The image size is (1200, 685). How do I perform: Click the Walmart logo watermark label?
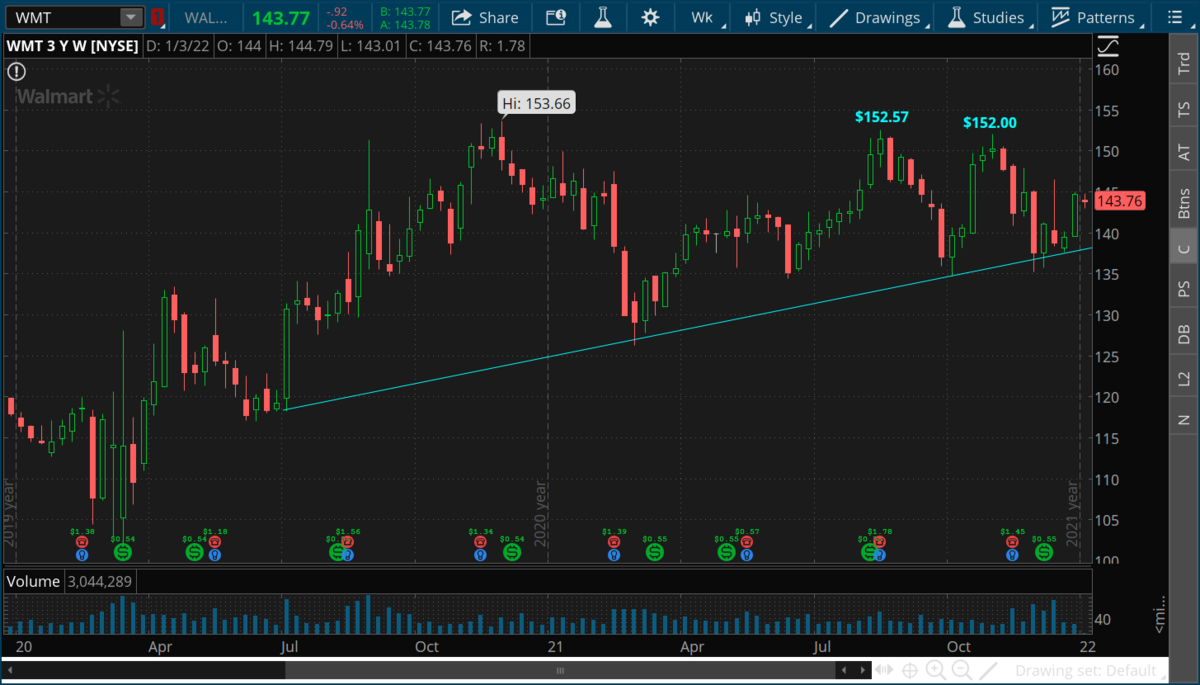point(68,96)
